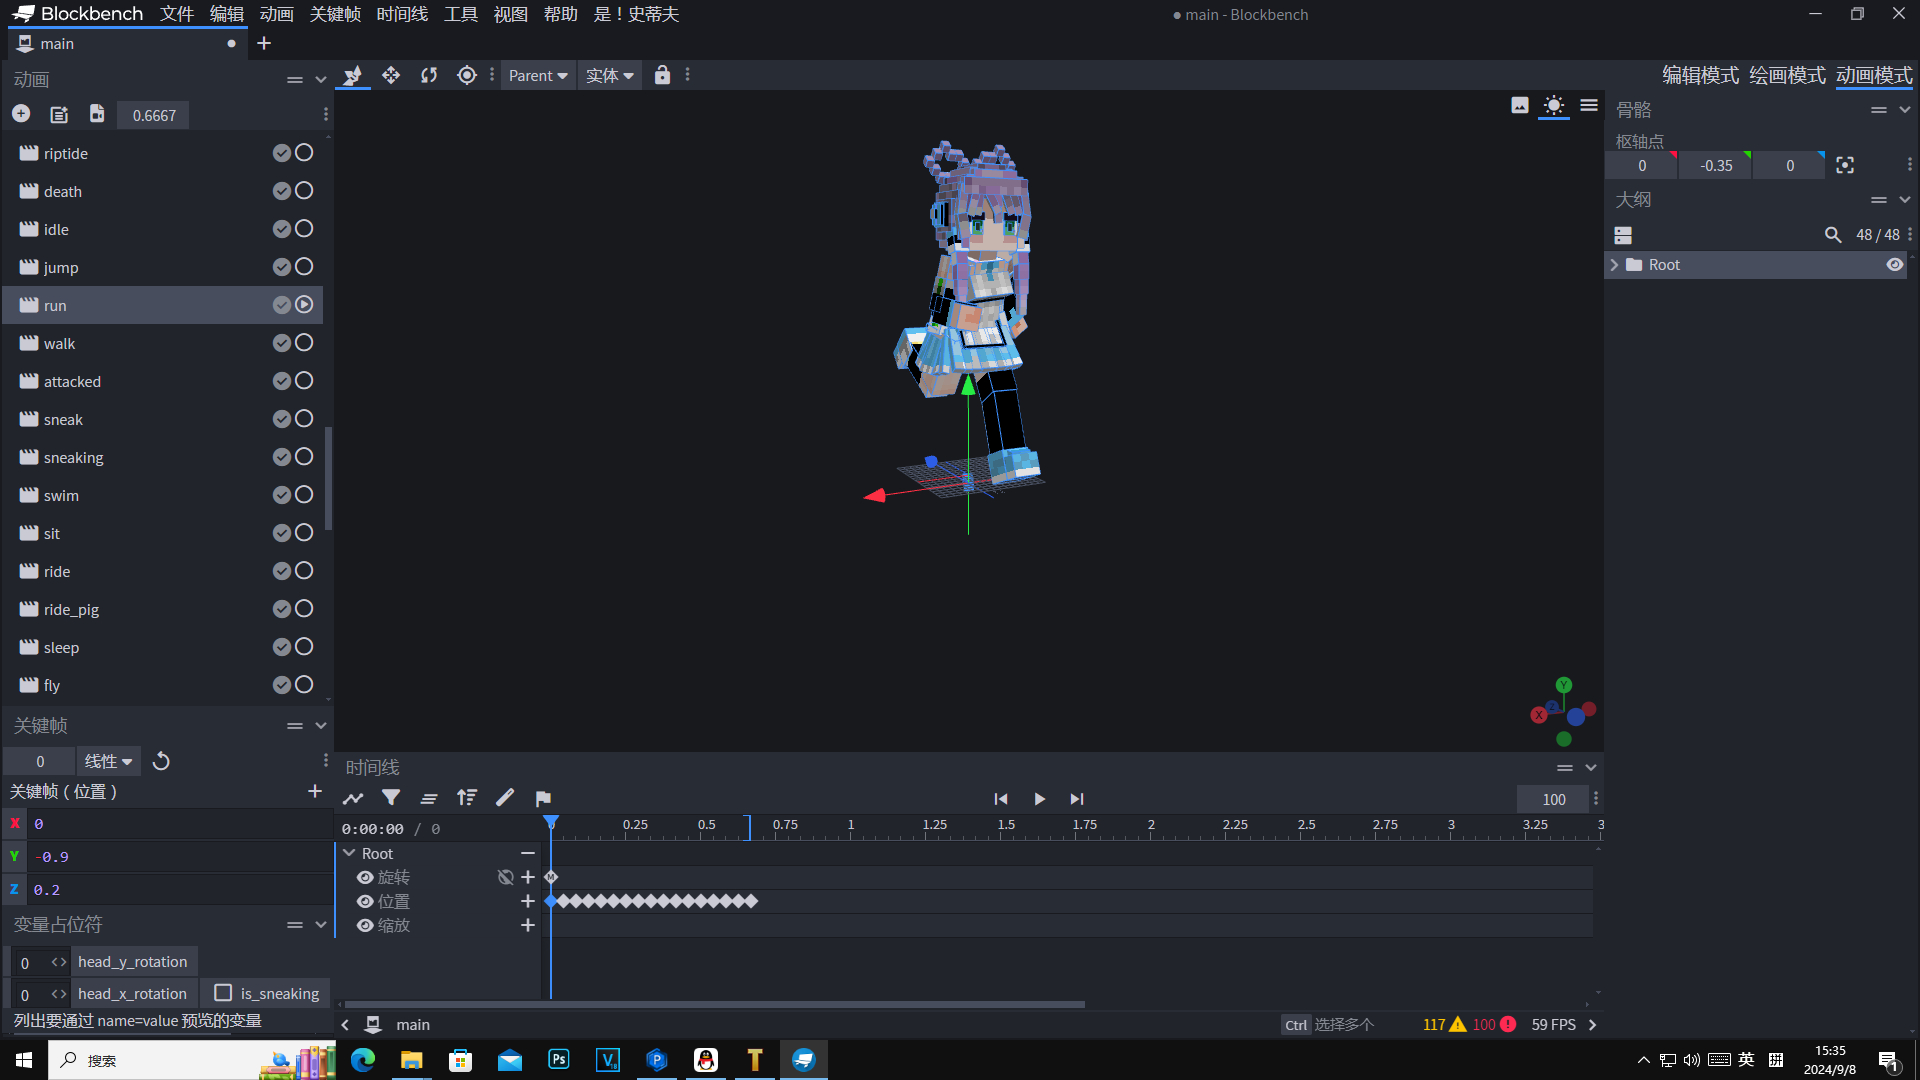Image resolution: width=1920 pixels, height=1080 pixels.
Task: Click the timeline horizontal scrollbar
Action: pyautogui.click(x=714, y=1004)
